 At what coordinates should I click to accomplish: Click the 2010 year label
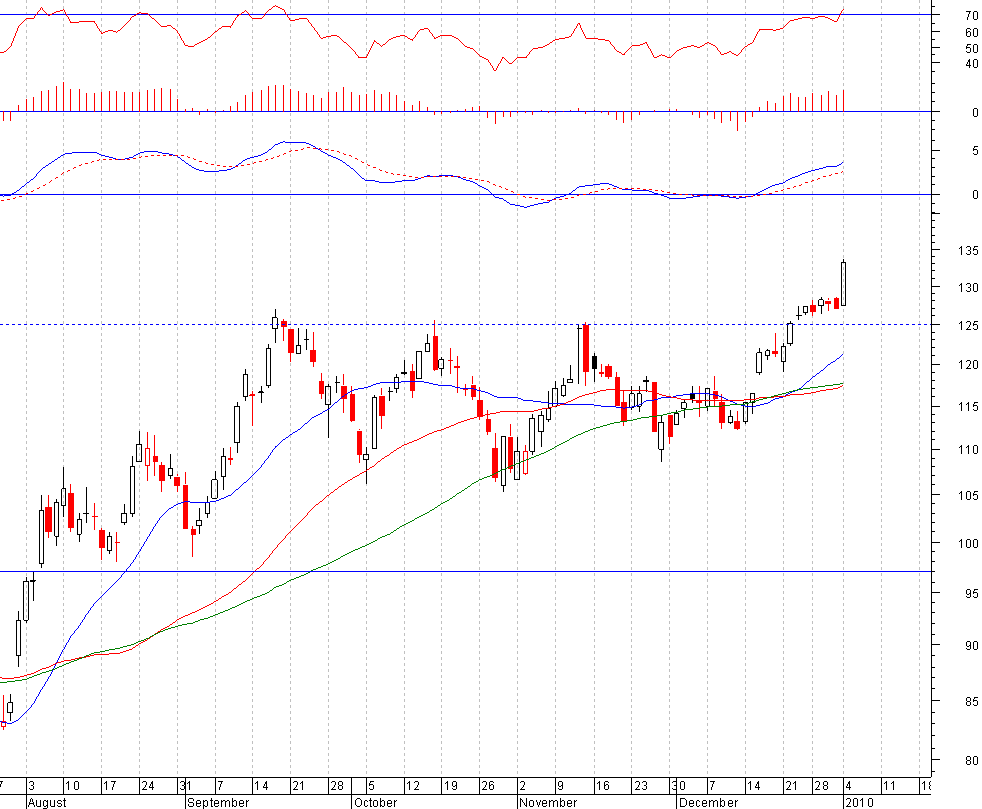coord(859,802)
